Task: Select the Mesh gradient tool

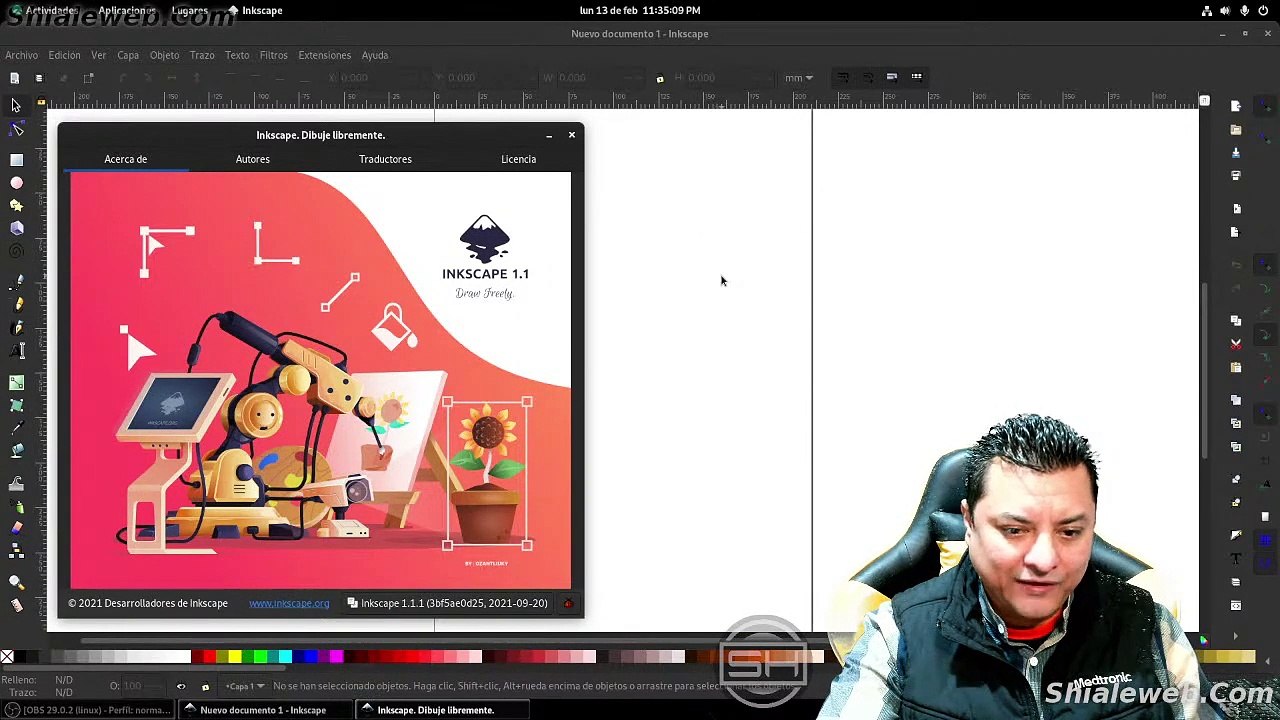Action: click(16, 405)
